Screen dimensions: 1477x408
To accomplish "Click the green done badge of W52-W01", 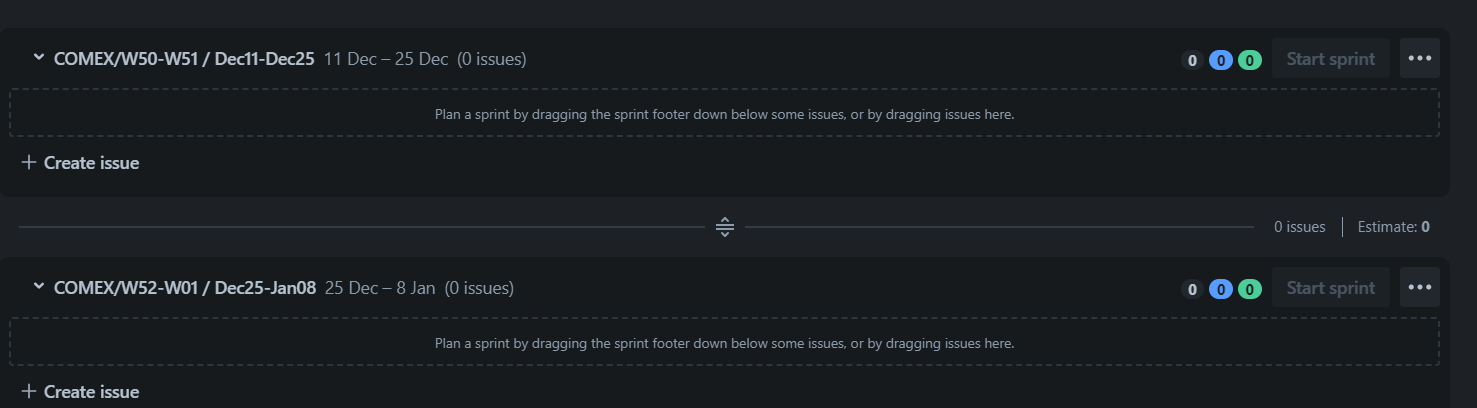I will 1249,289.
